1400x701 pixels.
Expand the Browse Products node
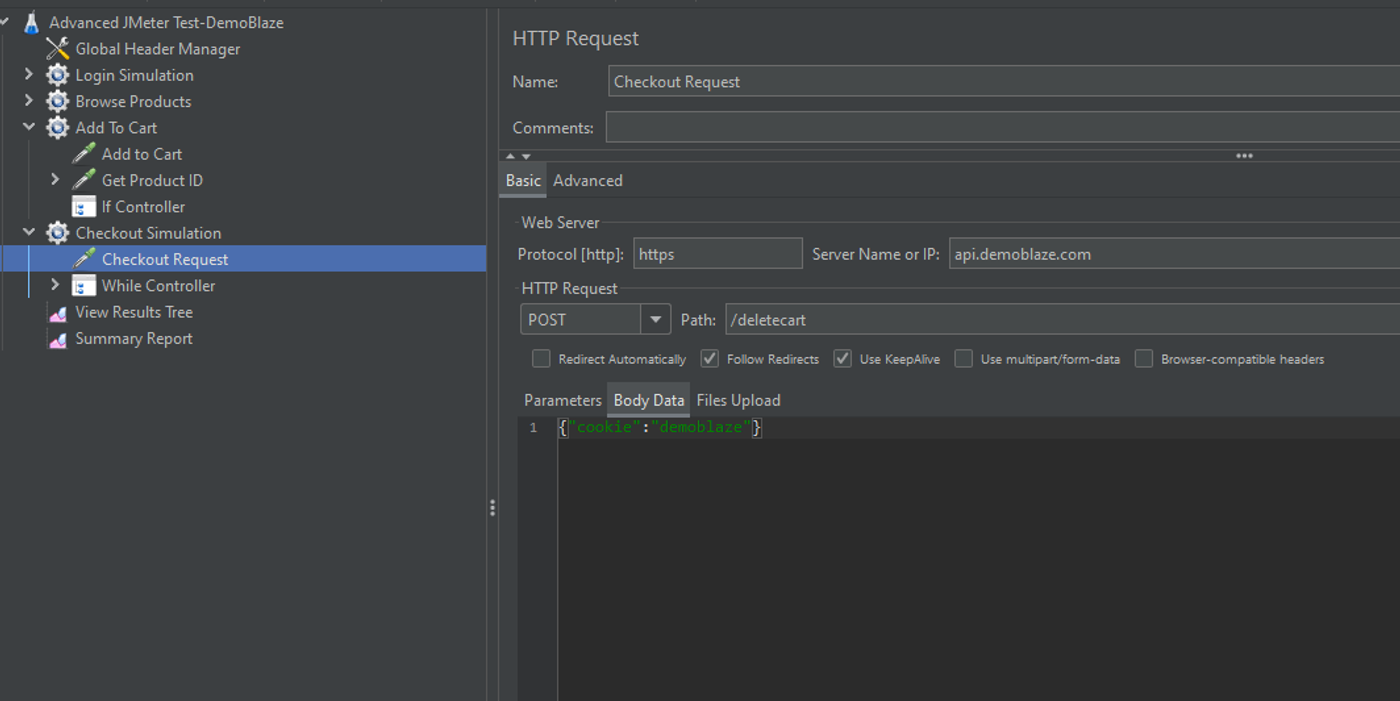pos(28,101)
